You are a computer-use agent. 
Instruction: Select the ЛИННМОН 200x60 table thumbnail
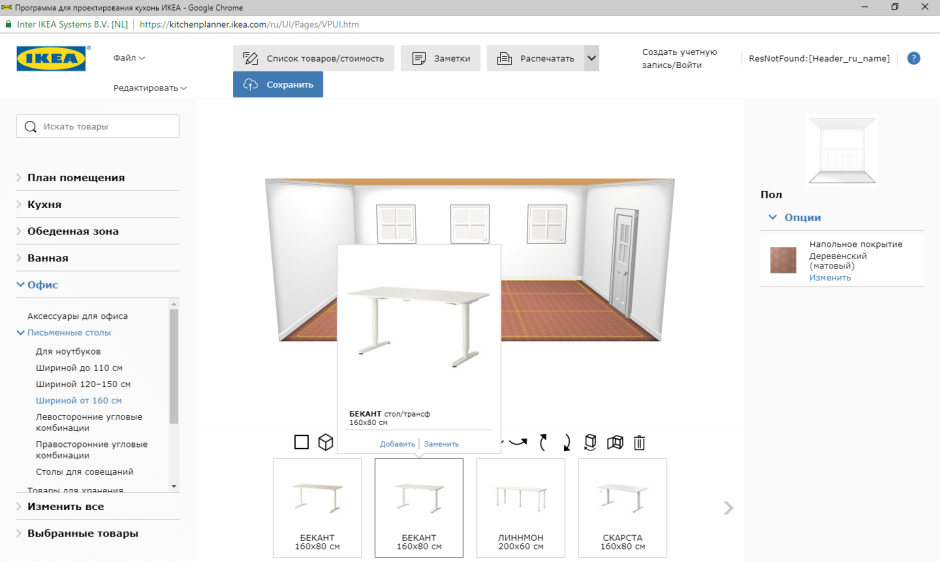tap(520, 508)
